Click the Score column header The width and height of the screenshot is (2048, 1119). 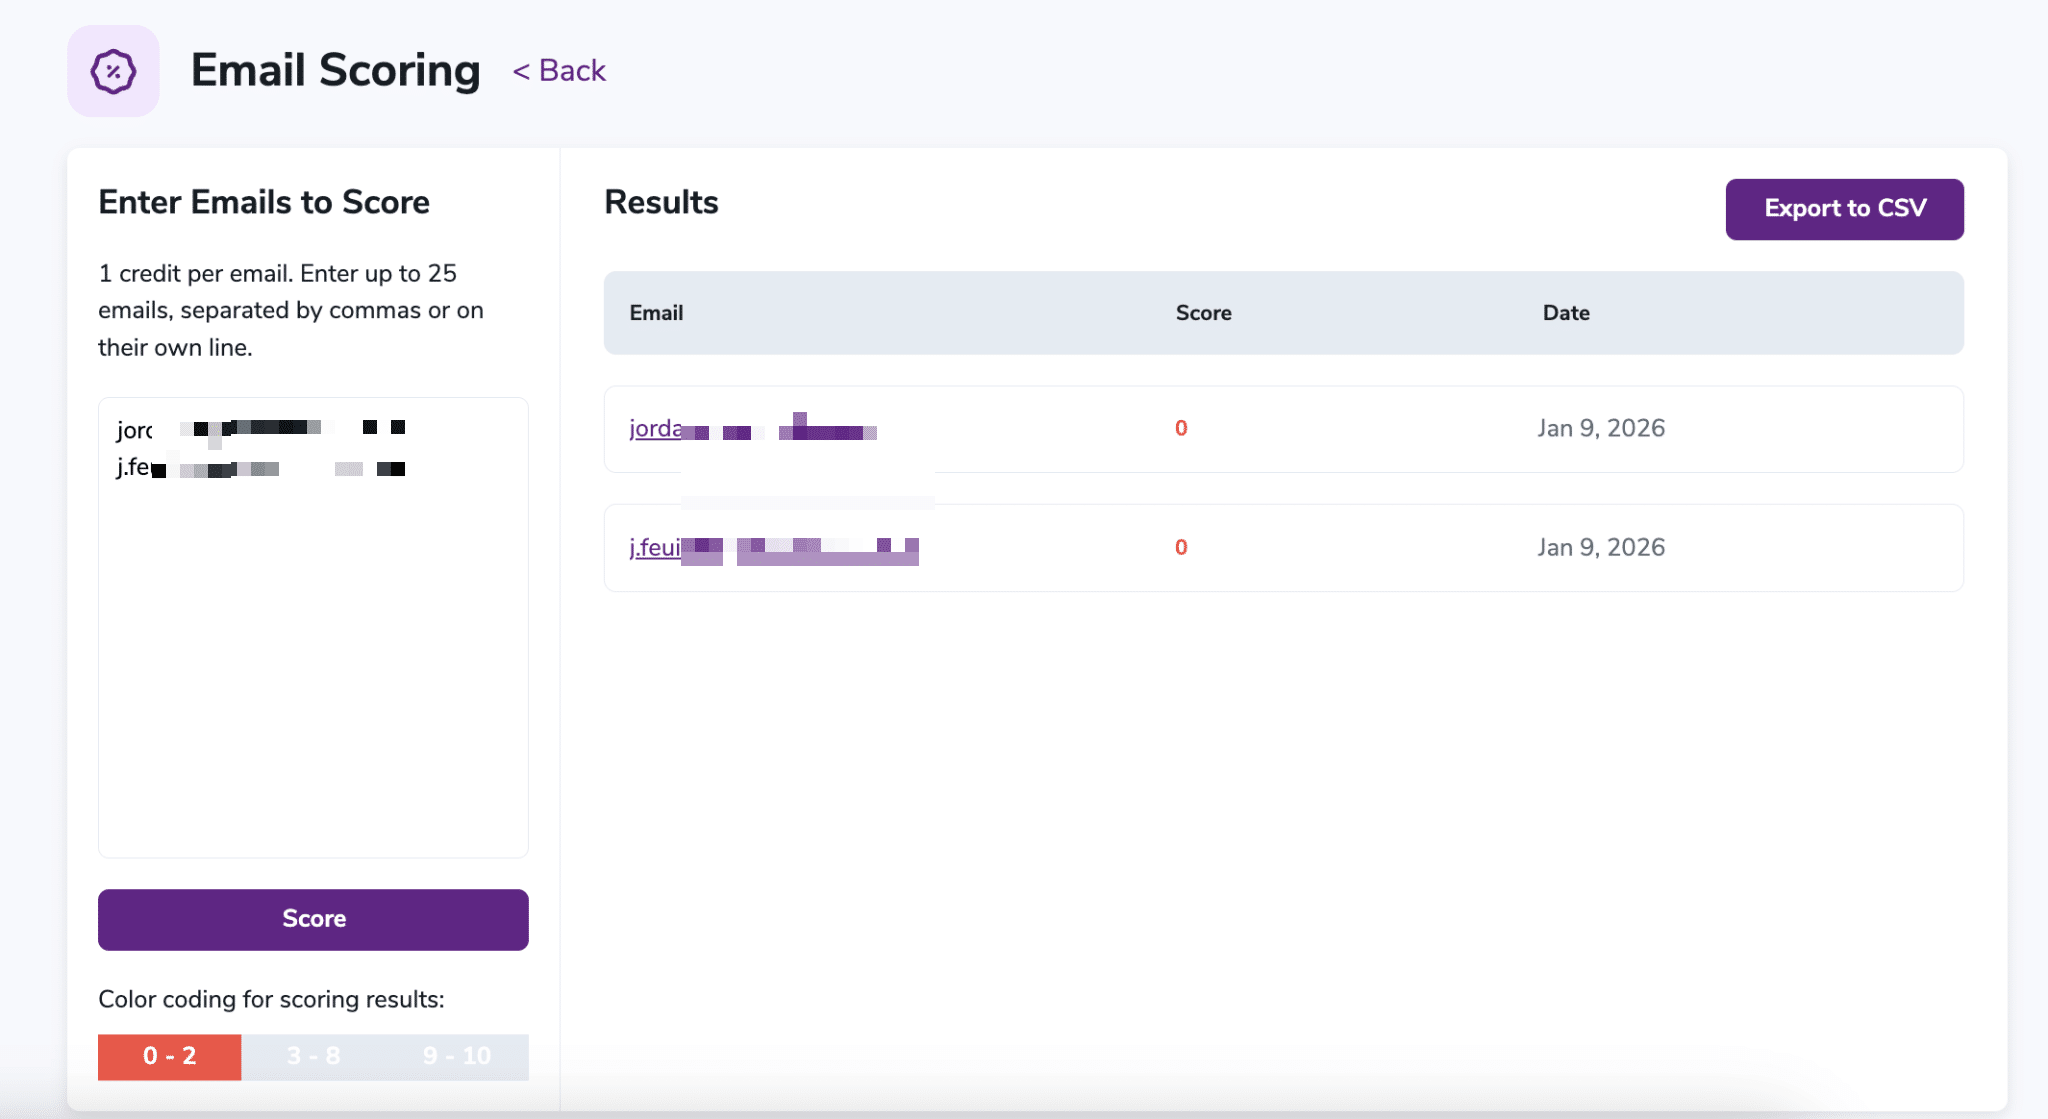coord(1203,313)
